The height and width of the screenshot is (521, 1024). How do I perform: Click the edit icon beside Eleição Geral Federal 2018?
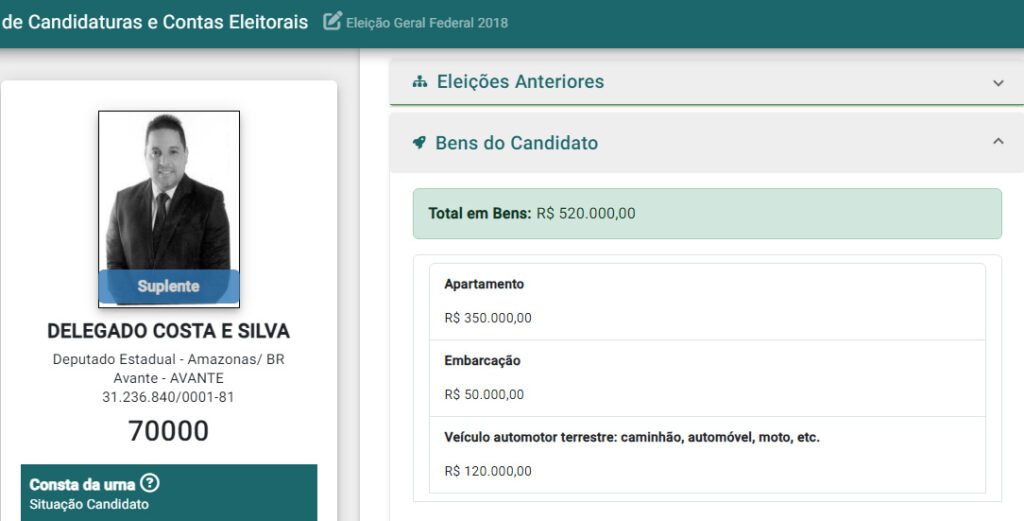click(332, 21)
